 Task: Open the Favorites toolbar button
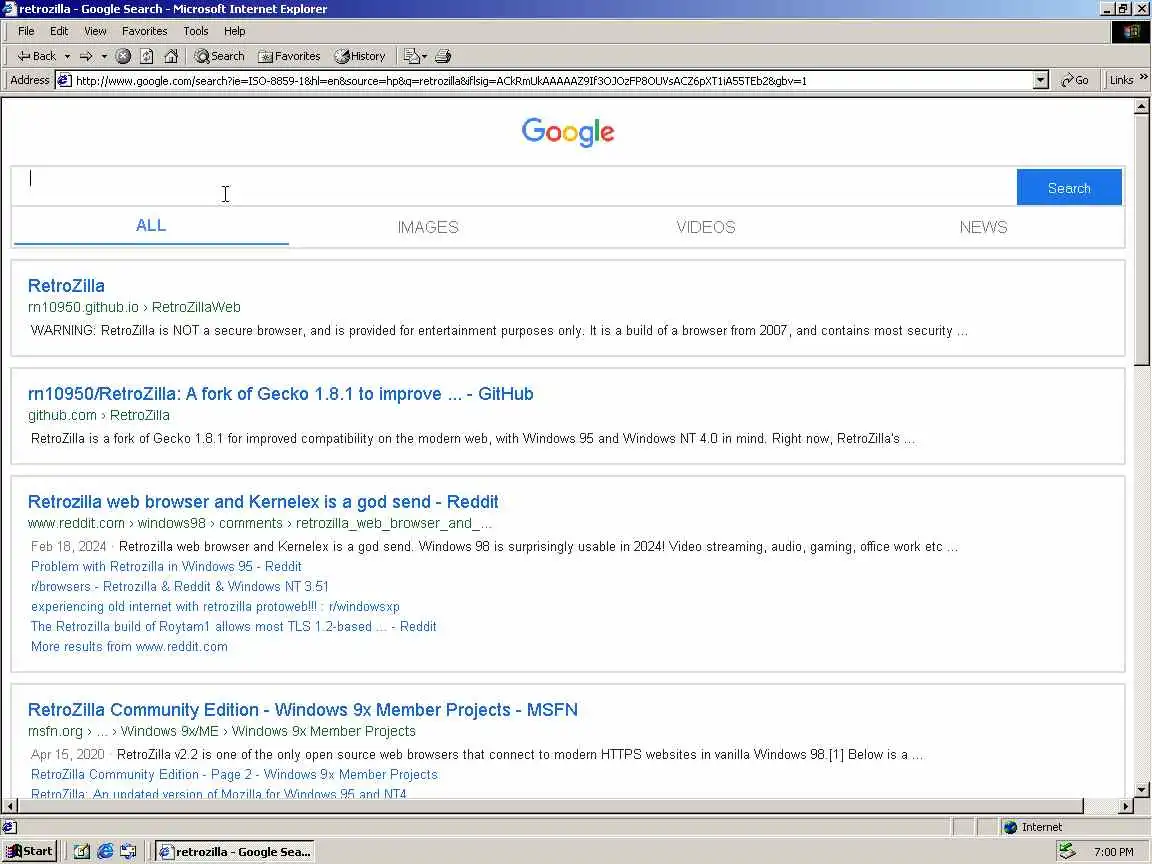tap(289, 56)
